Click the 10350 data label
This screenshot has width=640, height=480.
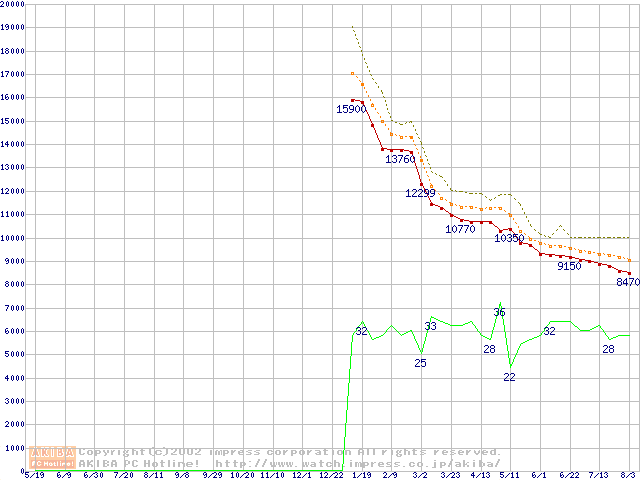pos(509,238)
